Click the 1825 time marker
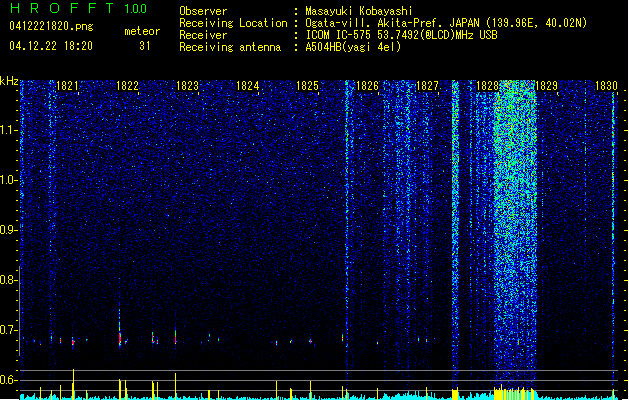 [307, 86]
